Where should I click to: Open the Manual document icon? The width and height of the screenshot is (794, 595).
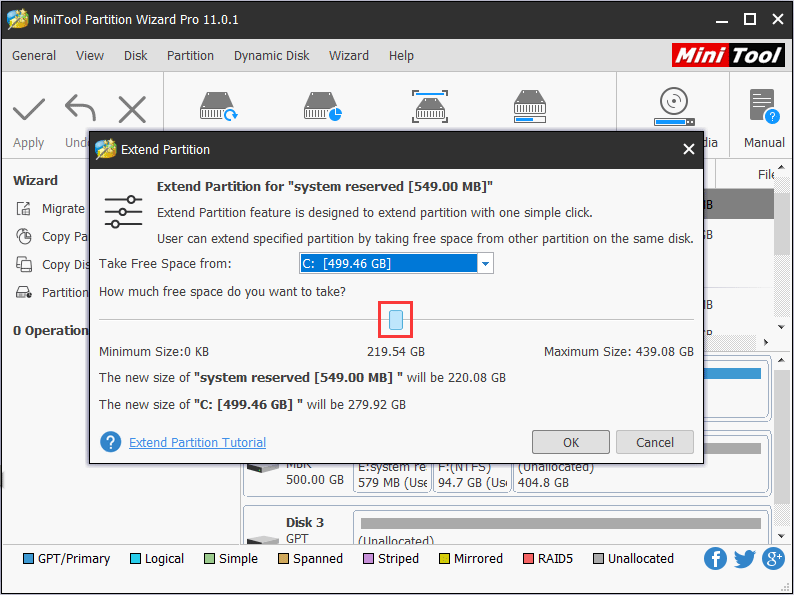(x=764, y=106)
